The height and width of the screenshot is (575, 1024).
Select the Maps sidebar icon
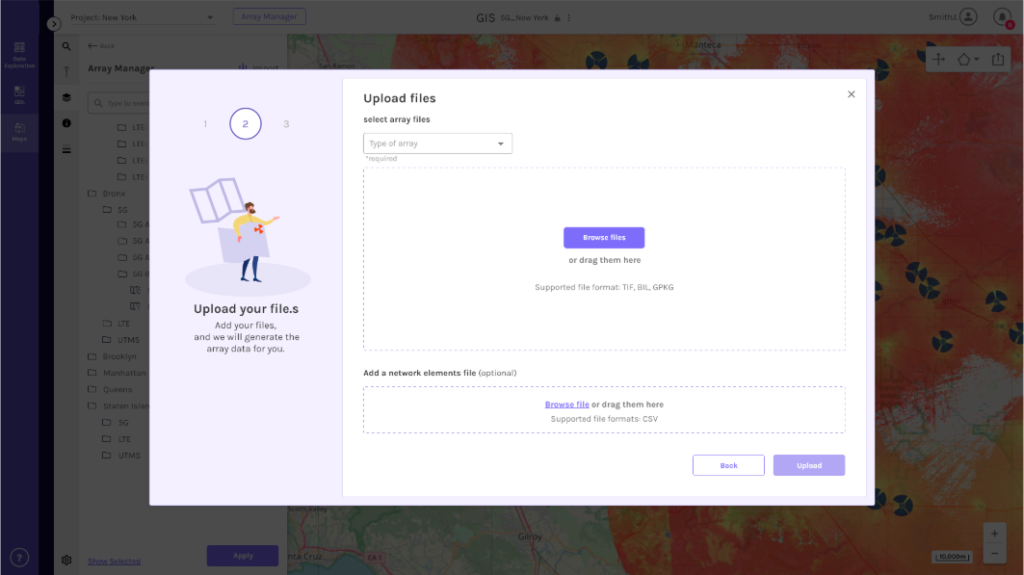19,132
